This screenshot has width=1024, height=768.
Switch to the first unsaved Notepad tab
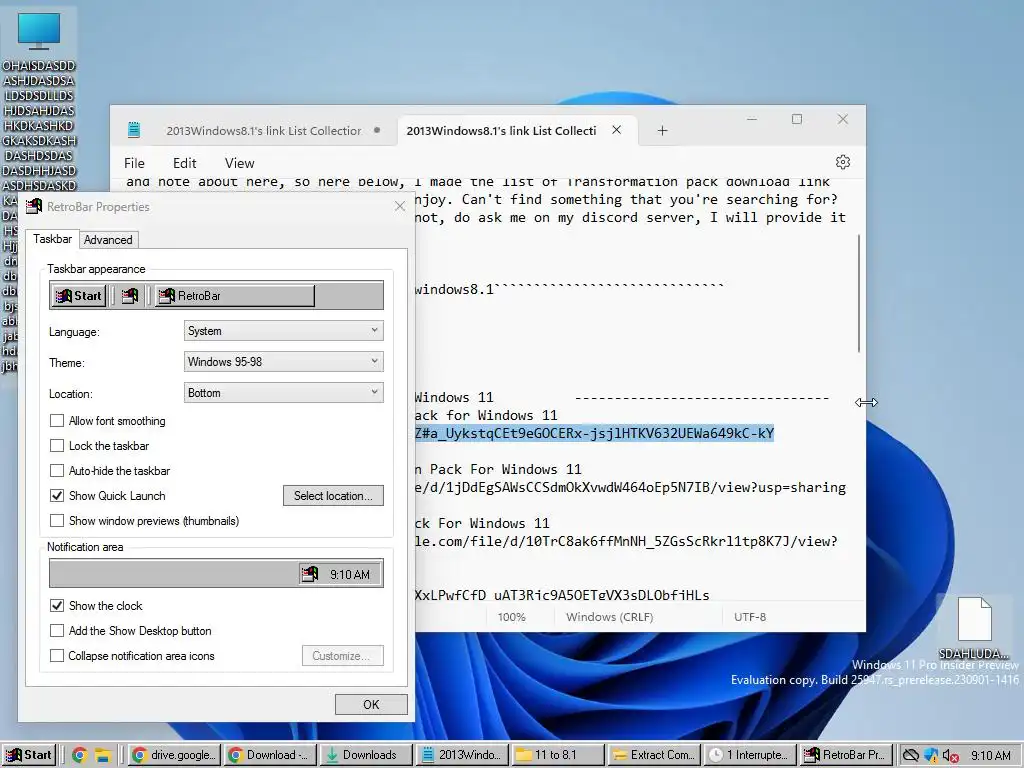[264, 131]
